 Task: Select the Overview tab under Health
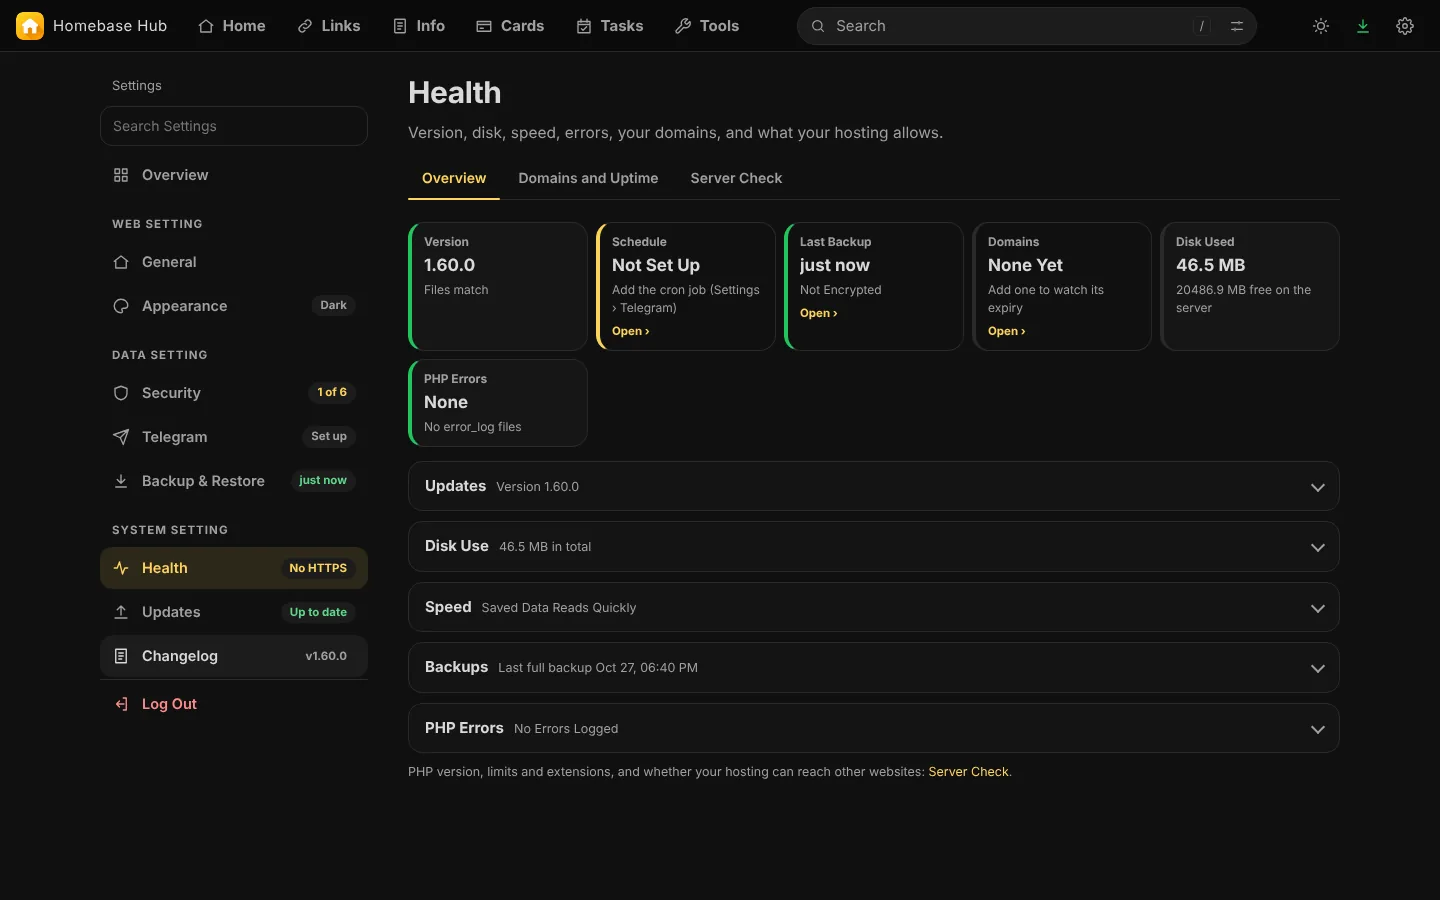[x=454, y=178]
